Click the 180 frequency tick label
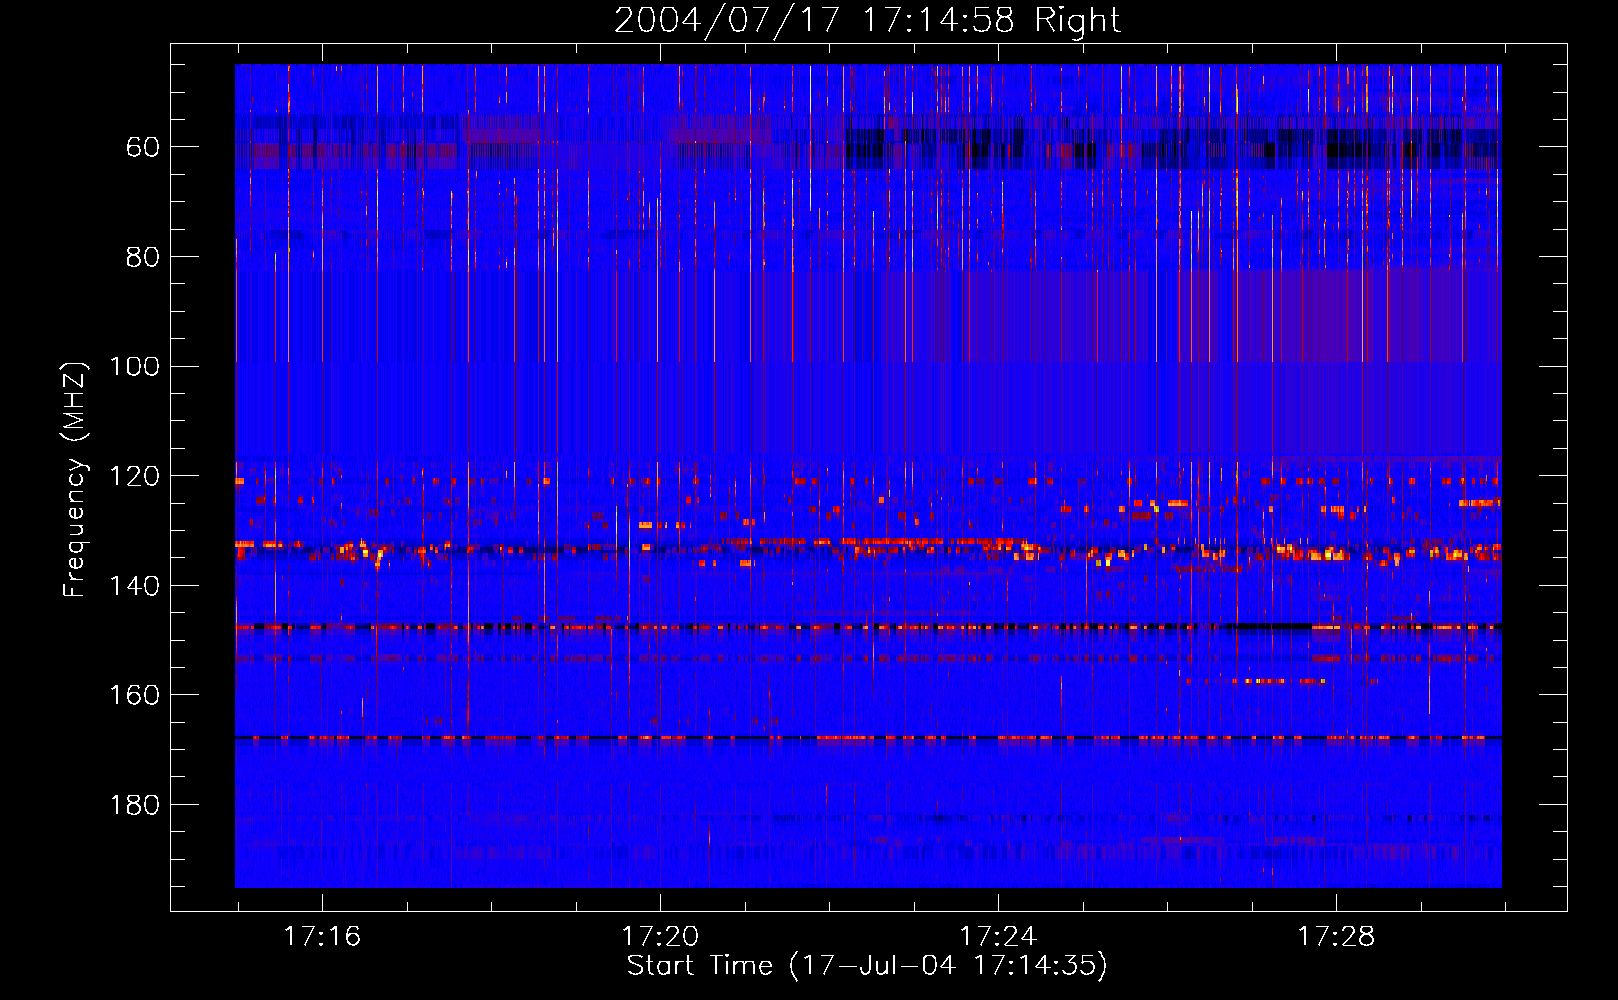Screen dimensions: 1618x1000 (135, 805)
